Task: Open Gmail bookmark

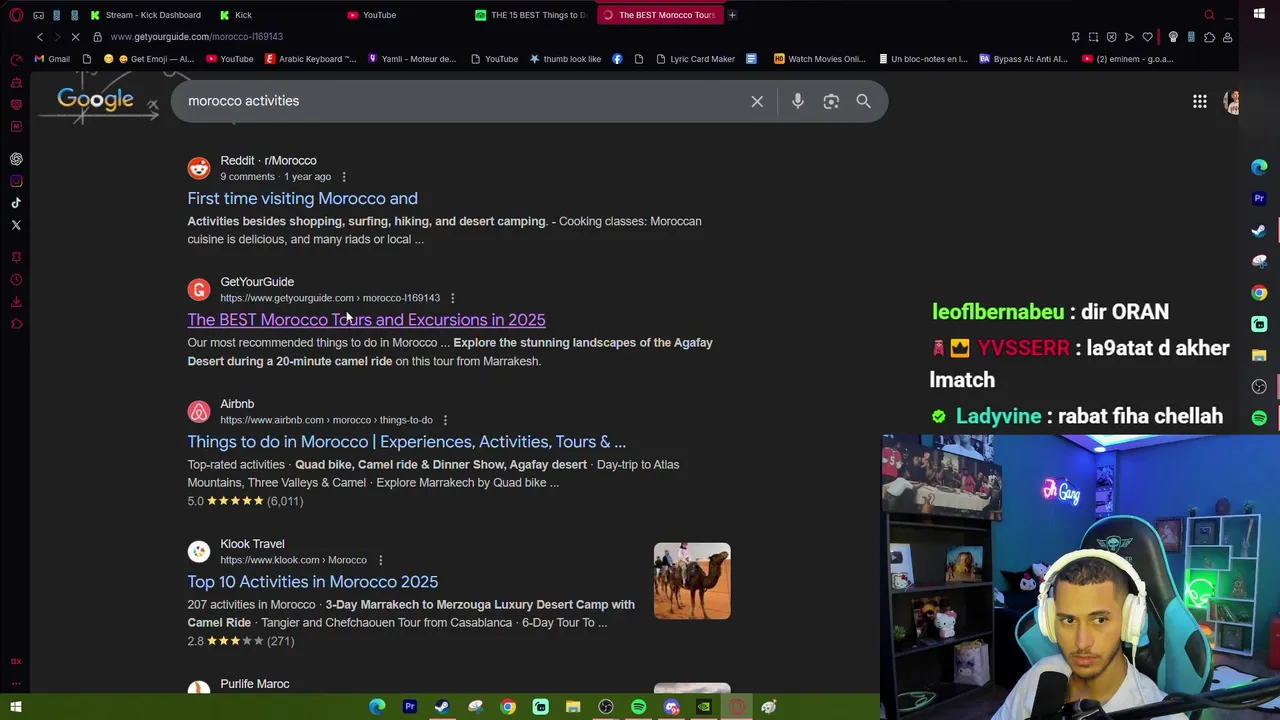Action: pyautogui.click(x=52, y=59)
